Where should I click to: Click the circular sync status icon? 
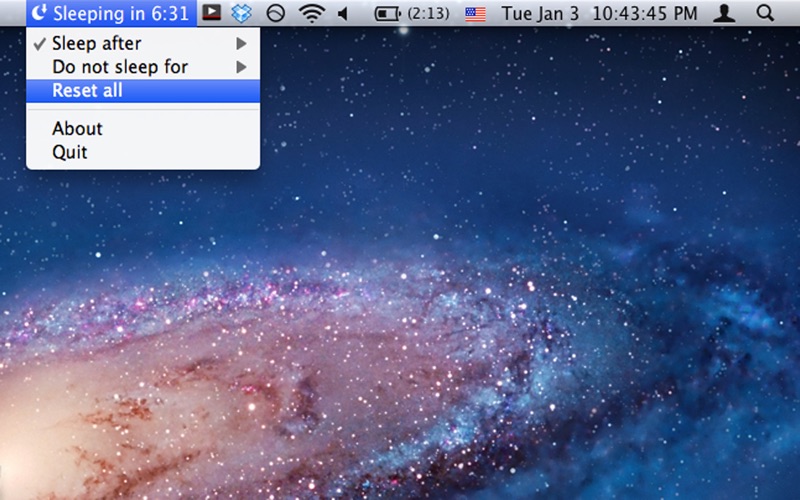point(275,14)
